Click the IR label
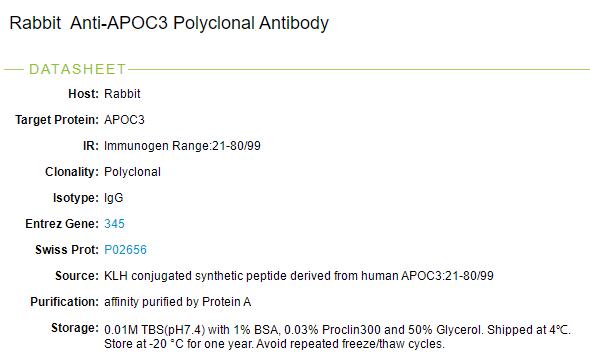Viewport: 590px width, 360px height. point(91,146)
